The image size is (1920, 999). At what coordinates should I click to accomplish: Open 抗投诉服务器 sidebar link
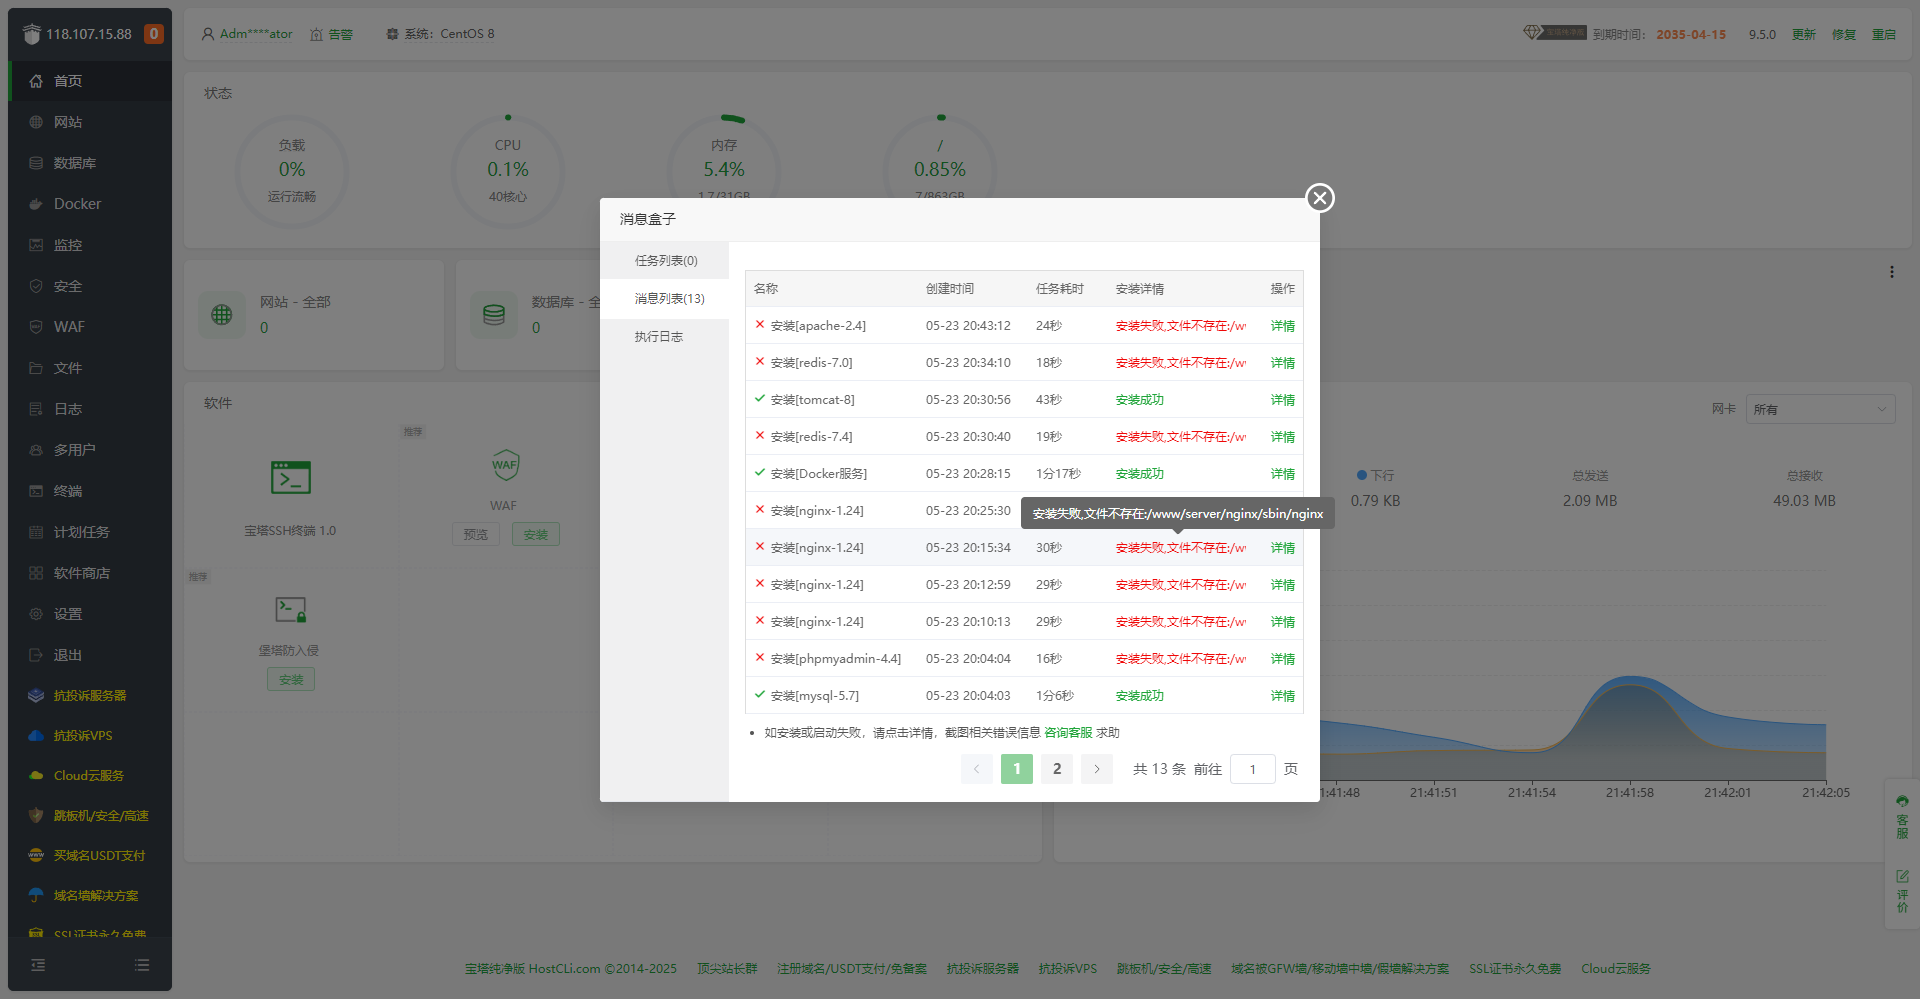click(90, 696)
